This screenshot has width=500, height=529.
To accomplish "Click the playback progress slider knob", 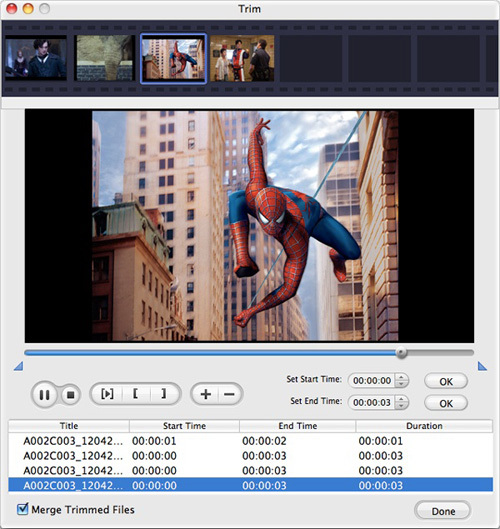I will pos(401,353).
